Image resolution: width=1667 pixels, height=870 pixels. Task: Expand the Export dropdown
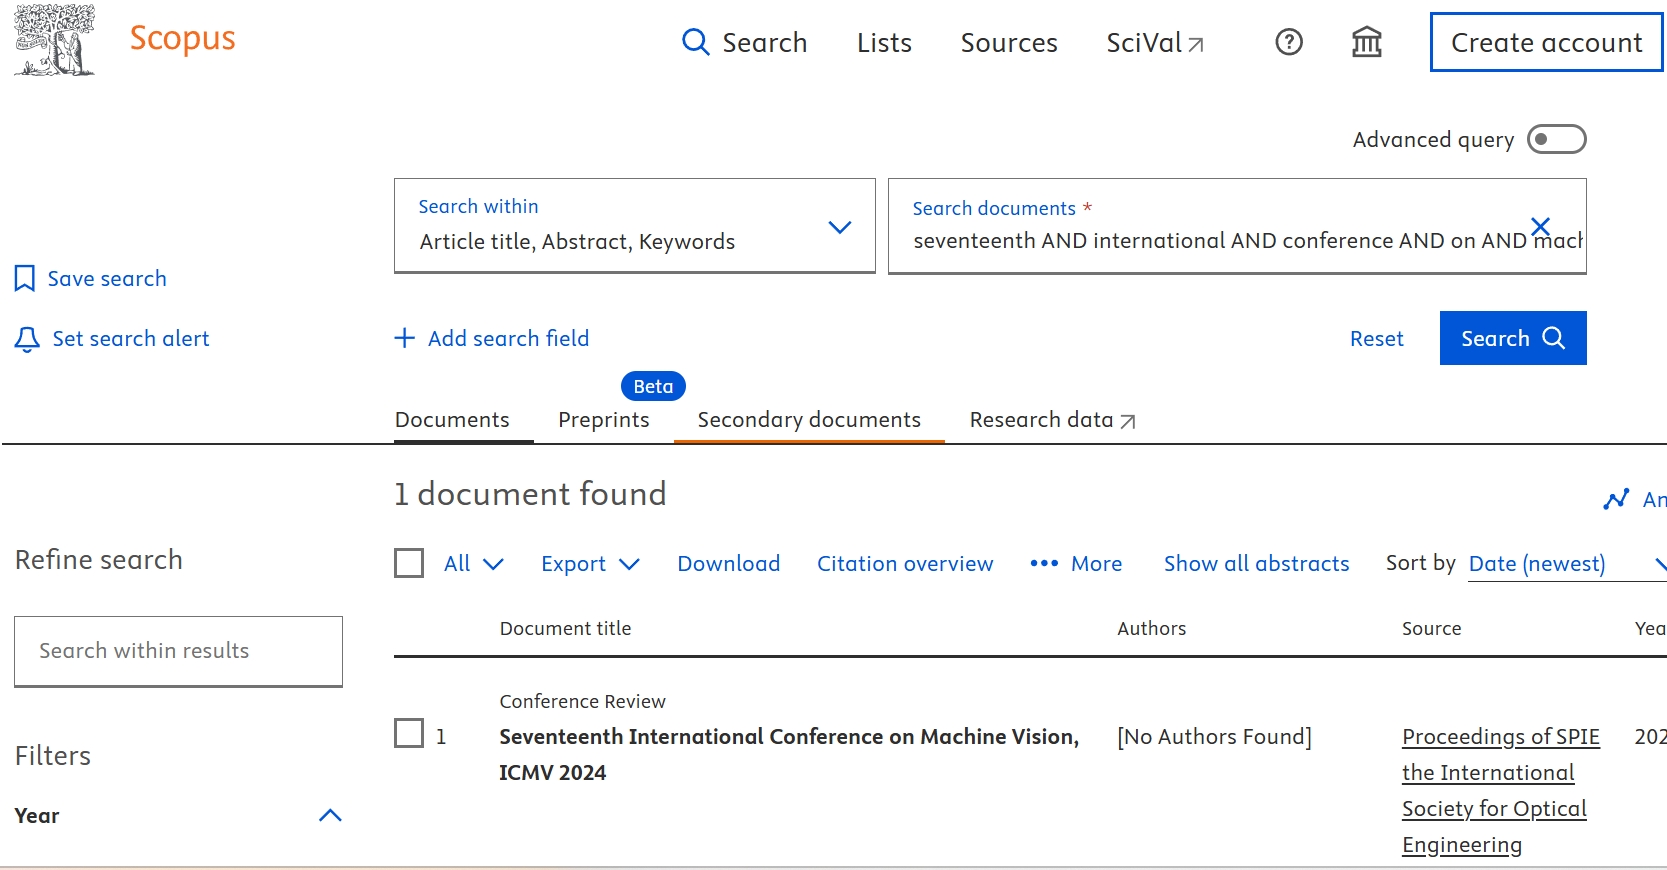coord(590,564)
